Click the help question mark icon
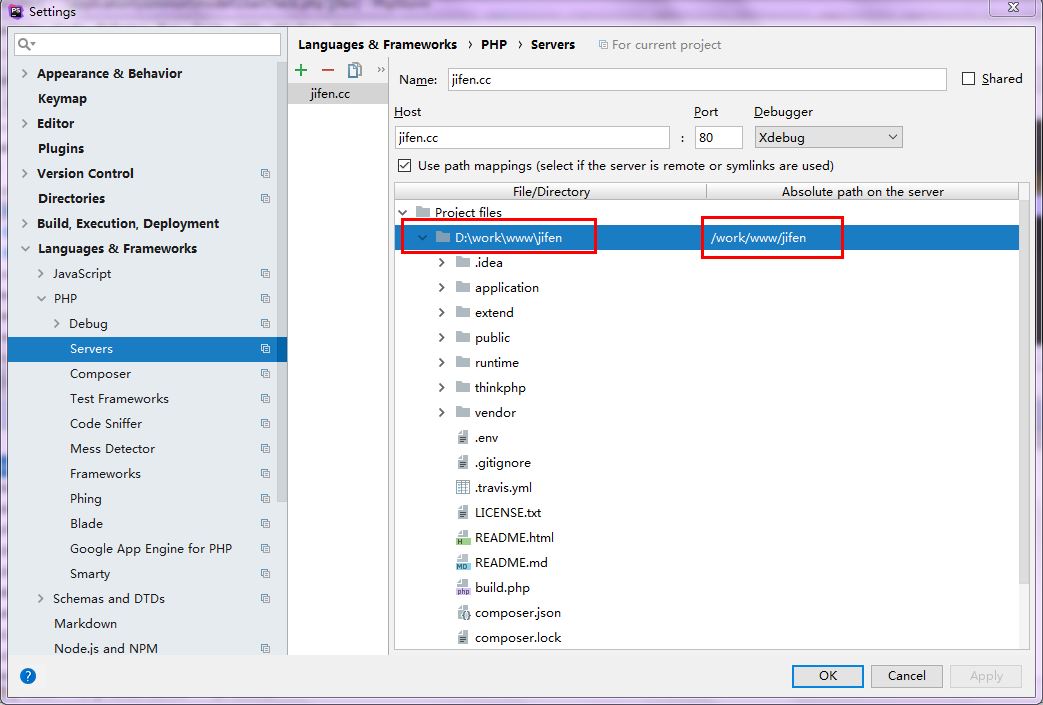Viewport: 1043px width, 705px height. [x=28, y=676]
